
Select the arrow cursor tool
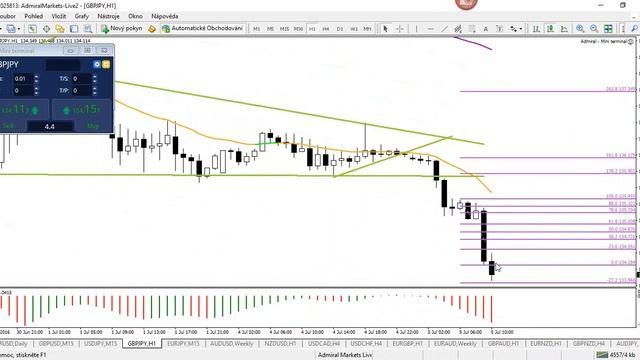(x=385, y=29)
